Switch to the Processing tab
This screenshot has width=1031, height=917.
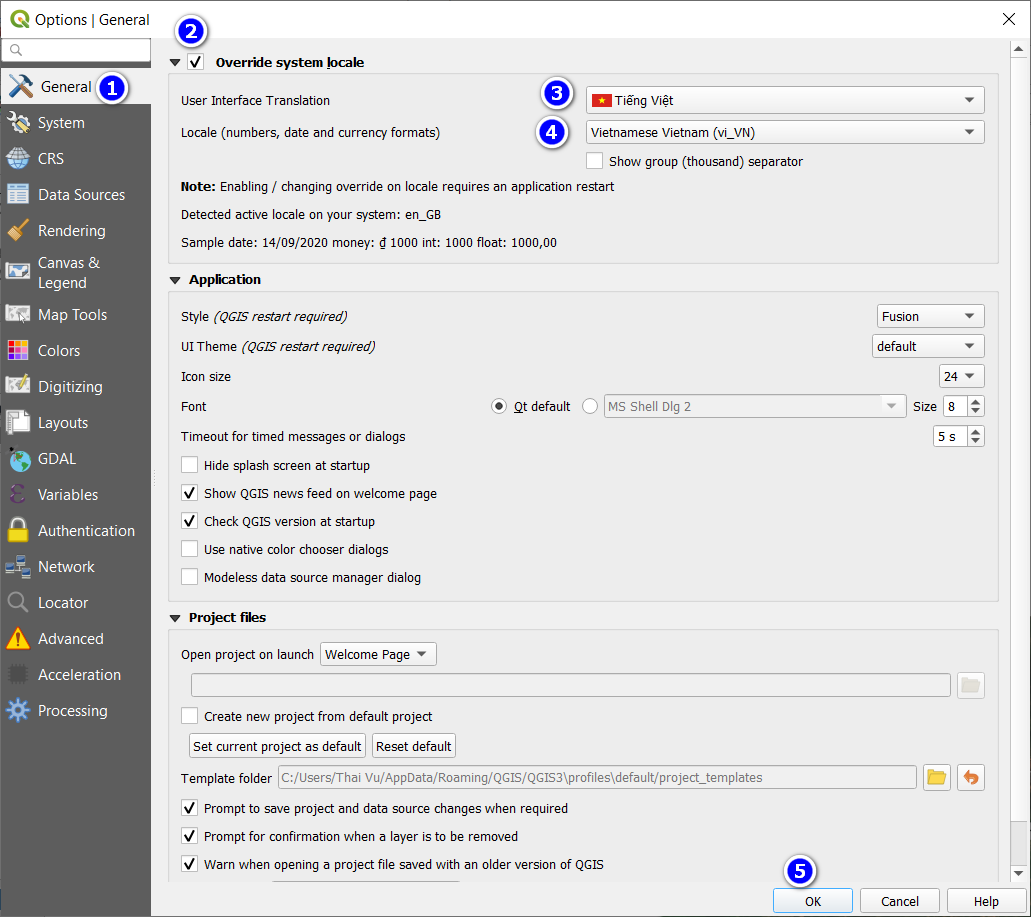pyautogui.click(x=76, y=710)
